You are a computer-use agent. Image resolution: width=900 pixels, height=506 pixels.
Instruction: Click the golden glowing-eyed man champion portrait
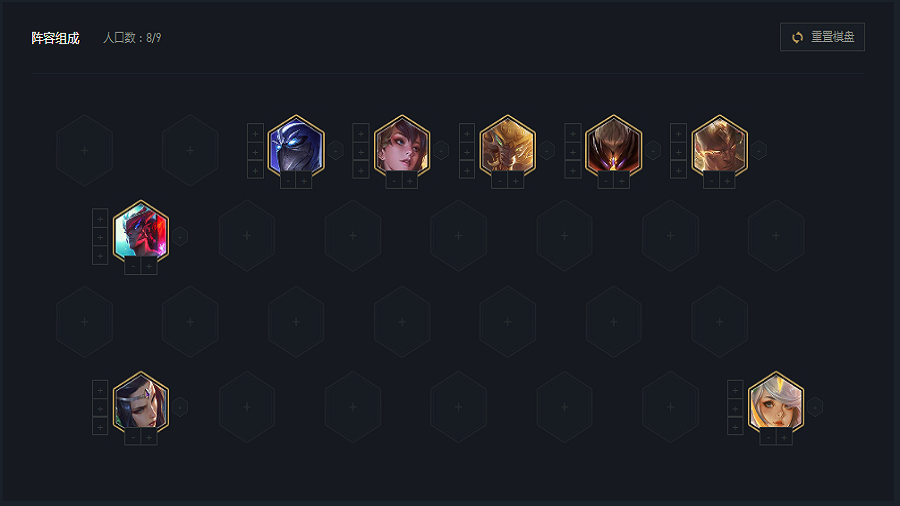[719, 146]
